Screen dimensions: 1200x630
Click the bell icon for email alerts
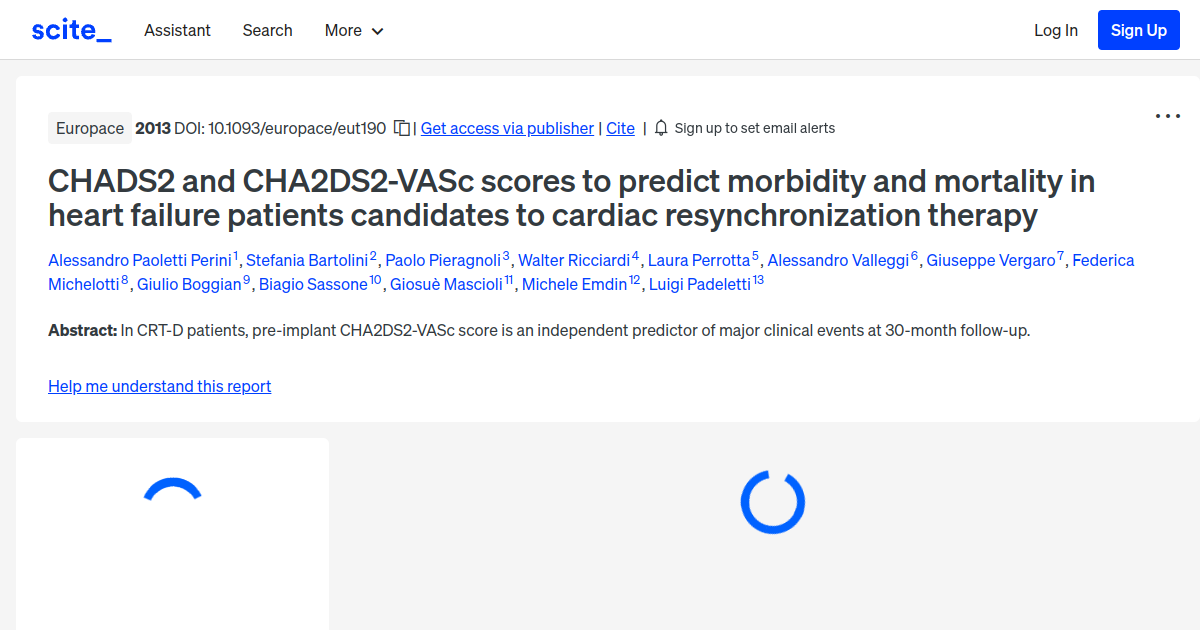(x=660, y=128)
